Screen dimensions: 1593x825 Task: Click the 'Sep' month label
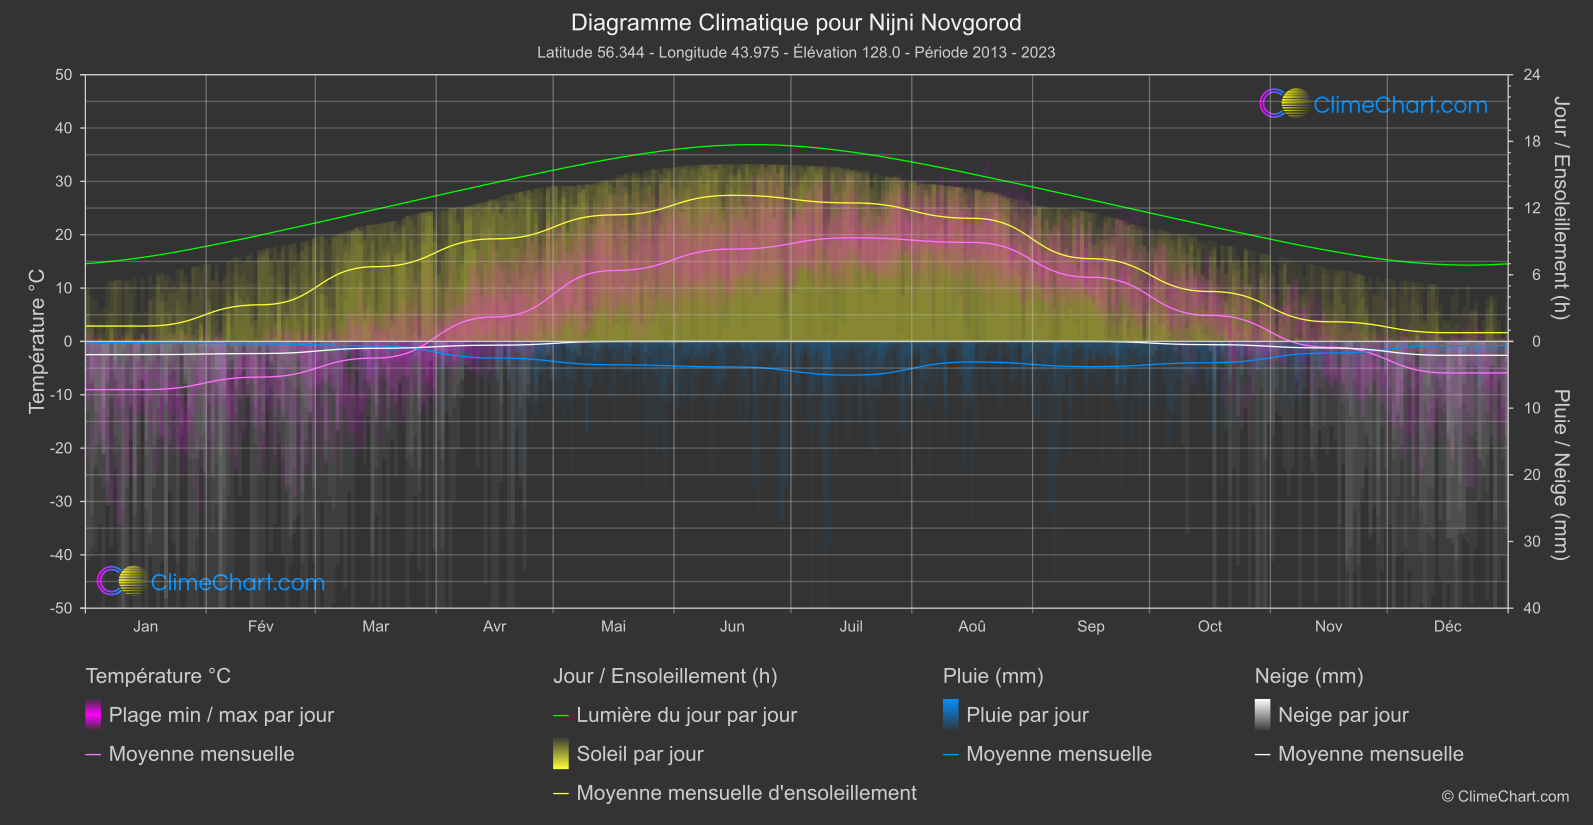point(1091,626)
